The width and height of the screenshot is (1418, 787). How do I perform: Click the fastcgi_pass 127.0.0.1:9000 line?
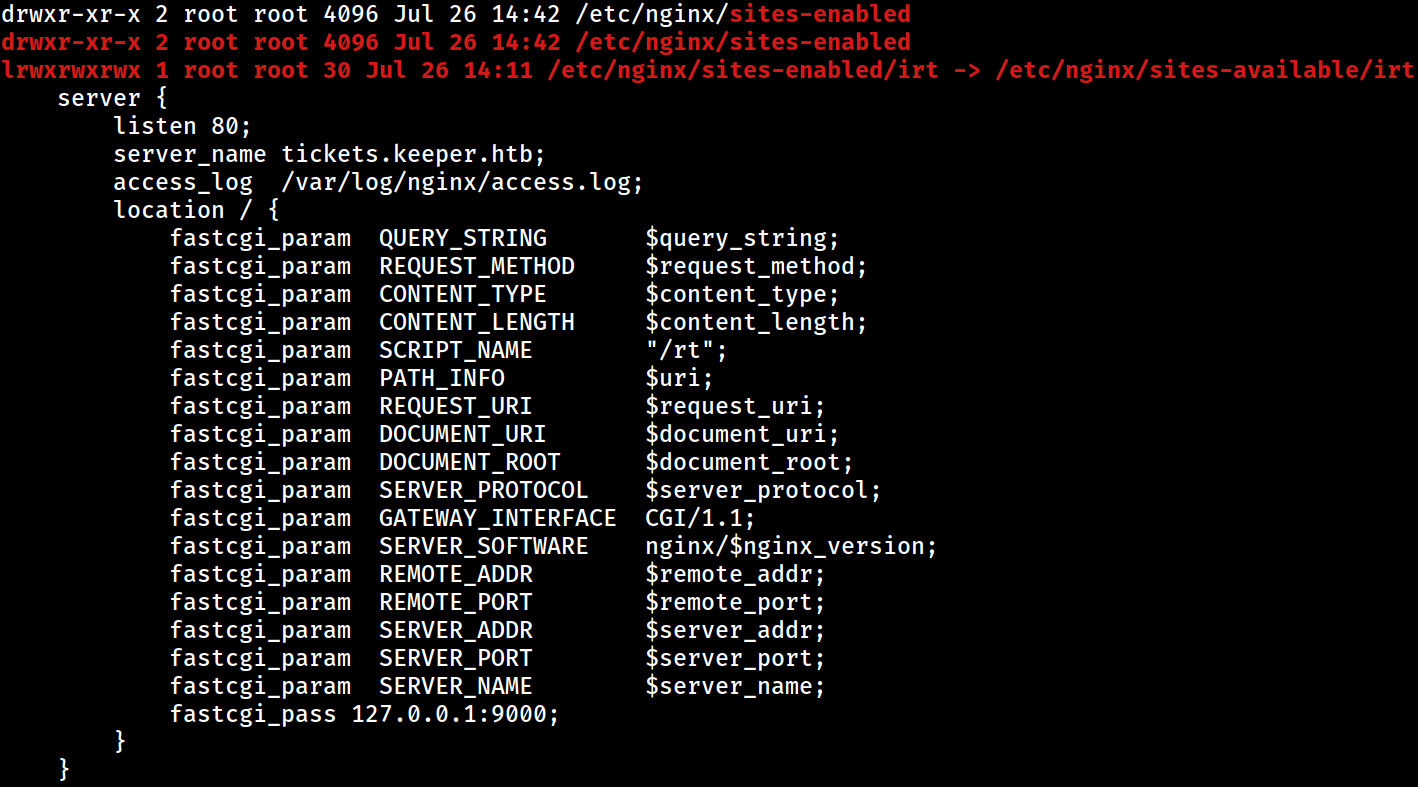tap(364, 714)
